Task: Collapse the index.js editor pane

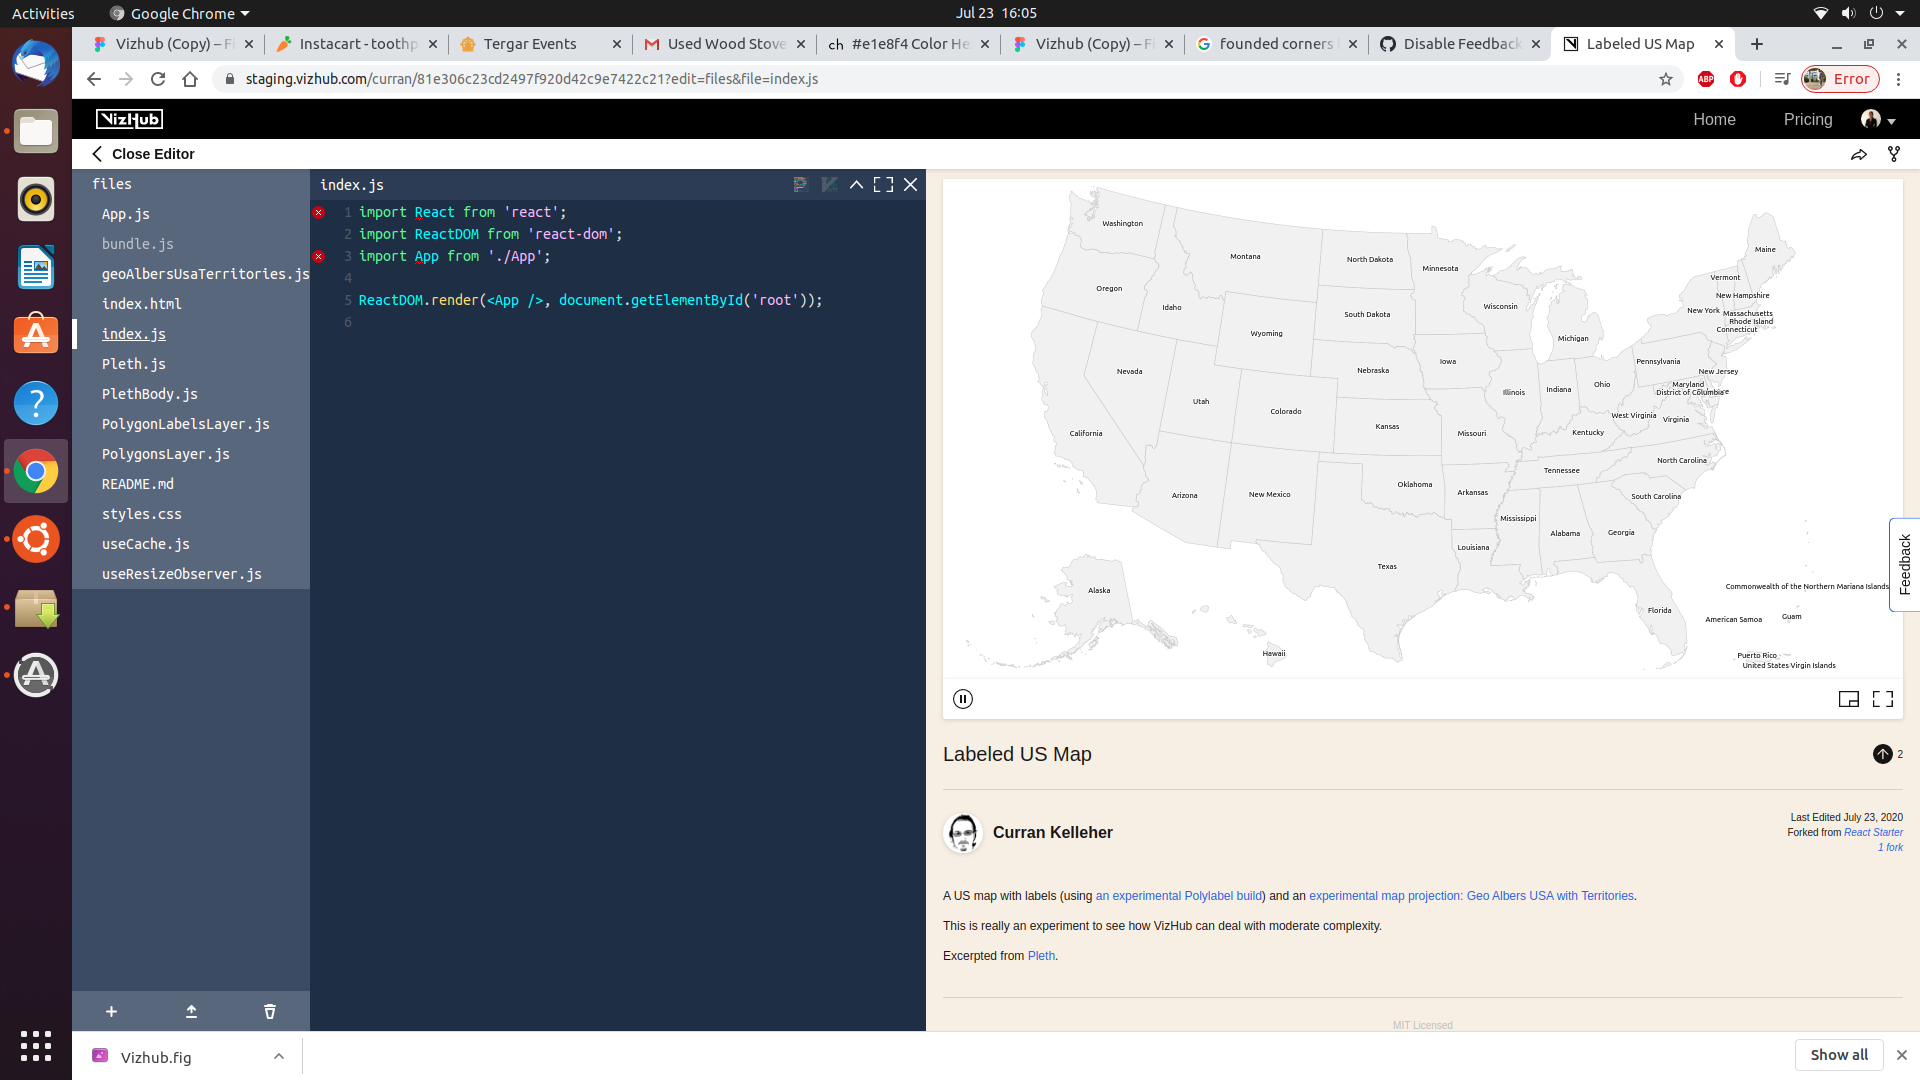Action: click(856, 184)
